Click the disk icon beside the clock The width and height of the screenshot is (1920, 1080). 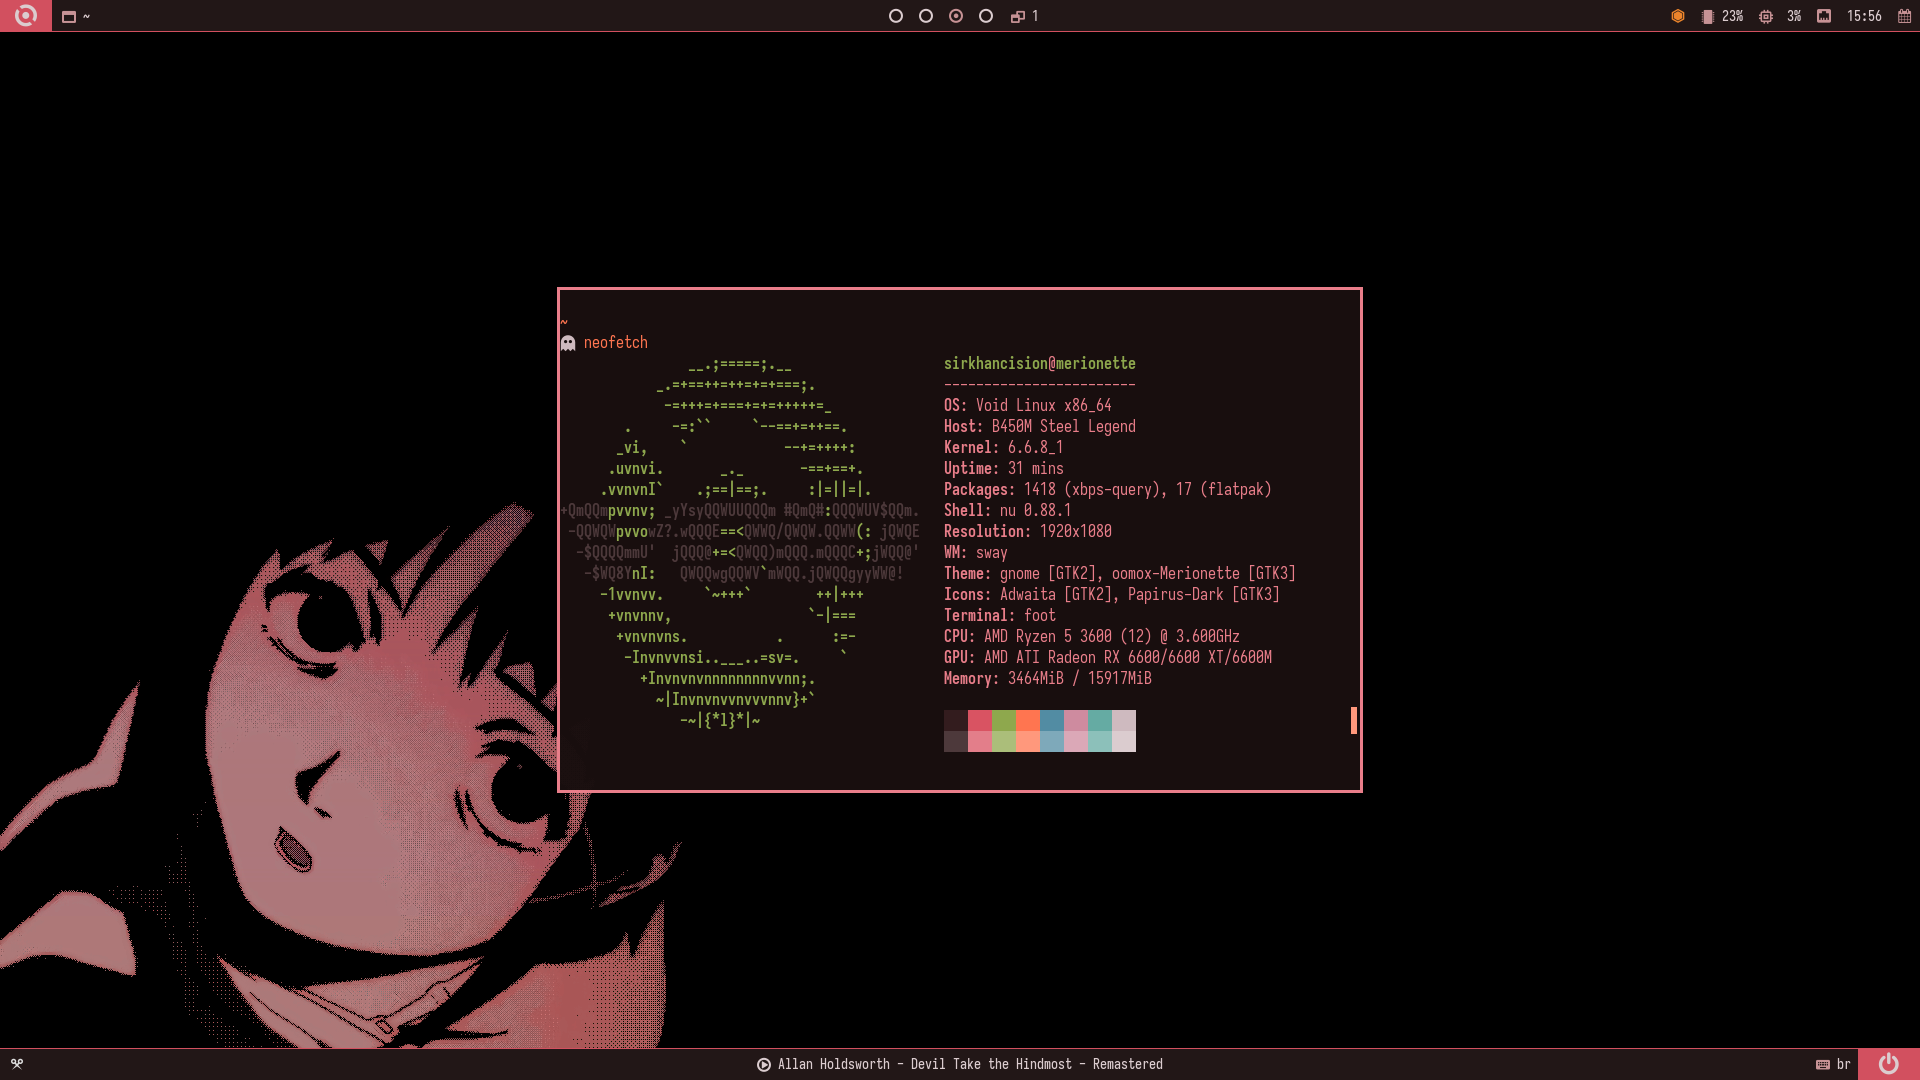click(1824, 16)
